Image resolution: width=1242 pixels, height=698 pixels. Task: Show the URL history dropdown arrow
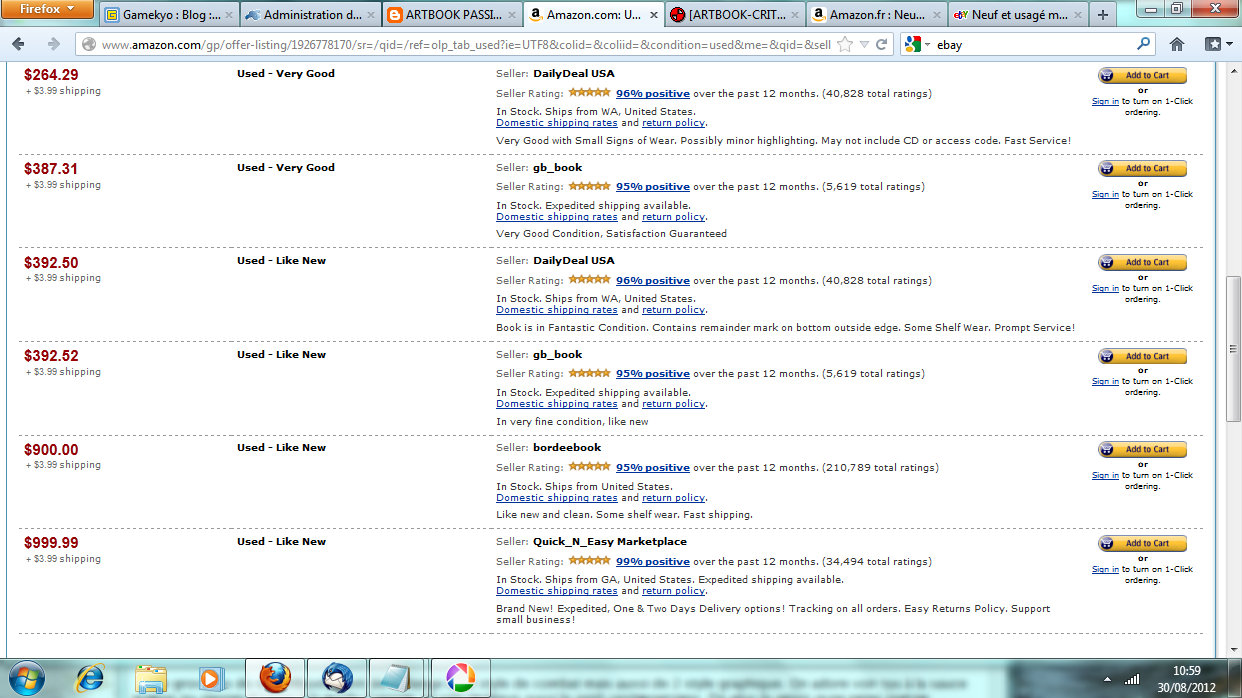click(x=865, y=45)
